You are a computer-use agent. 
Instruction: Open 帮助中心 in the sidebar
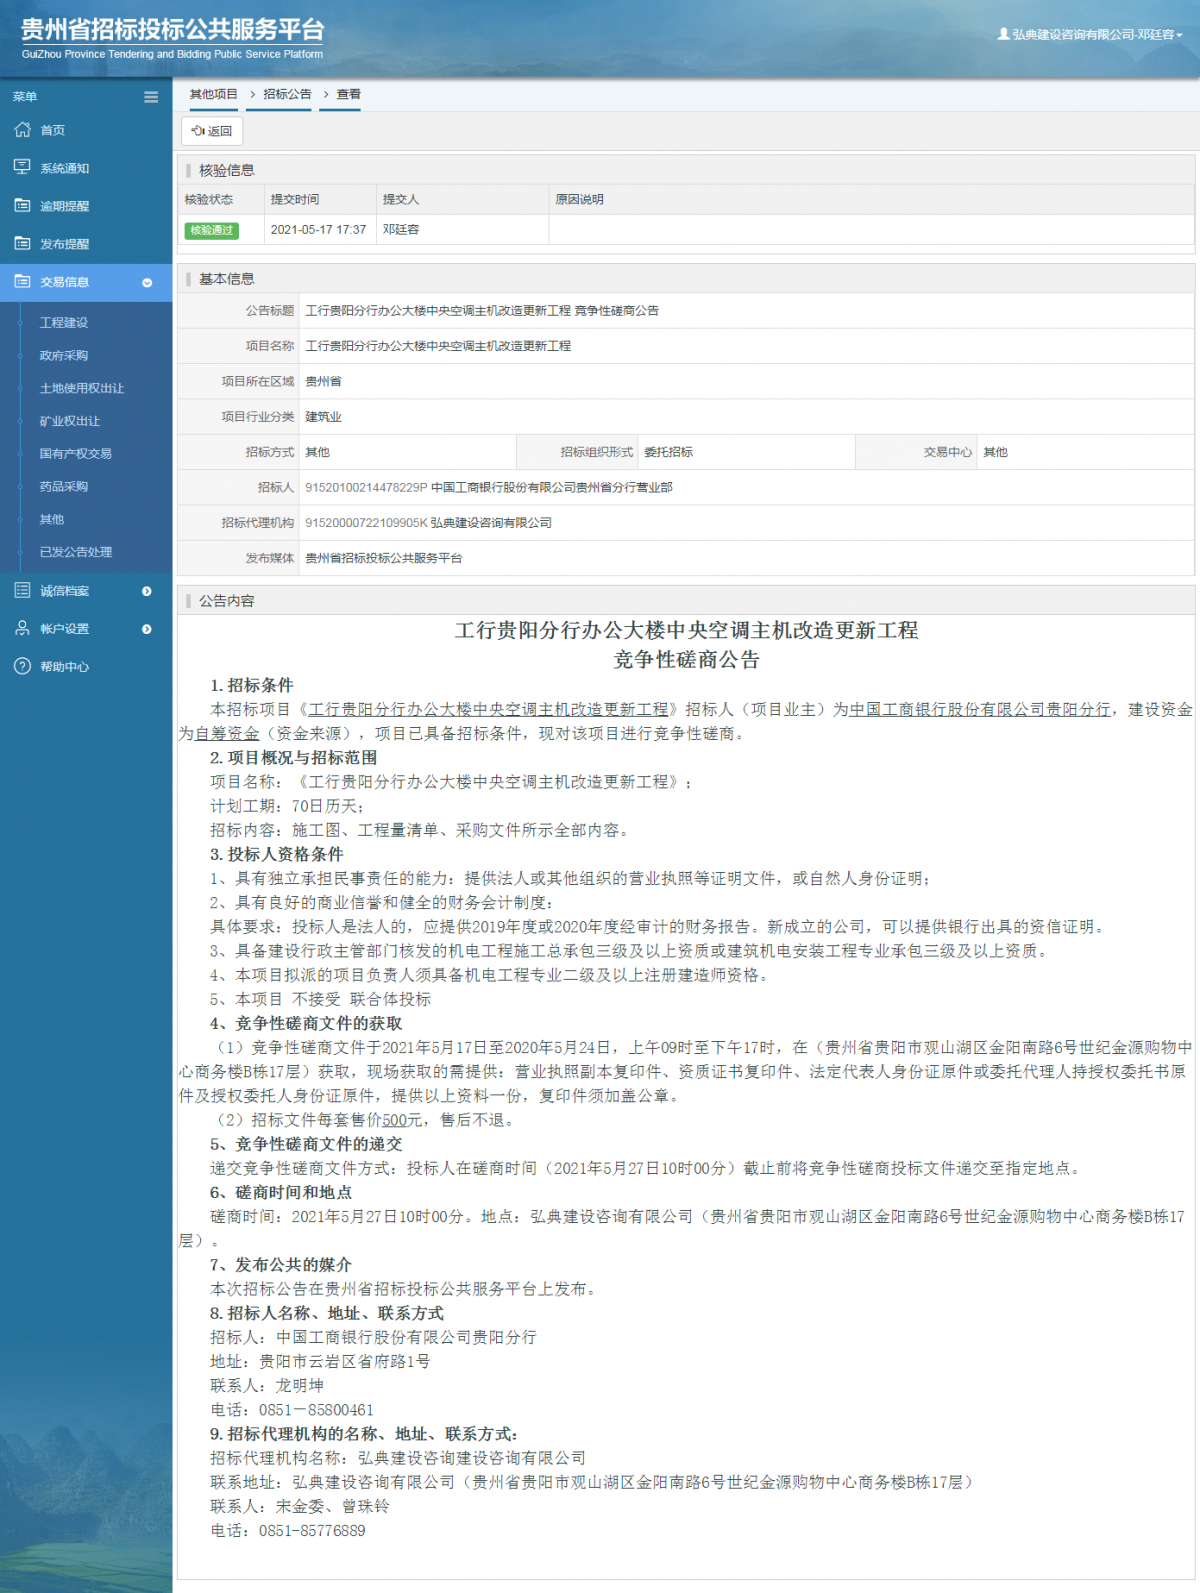pyautogui.click(x=64, y=667)
